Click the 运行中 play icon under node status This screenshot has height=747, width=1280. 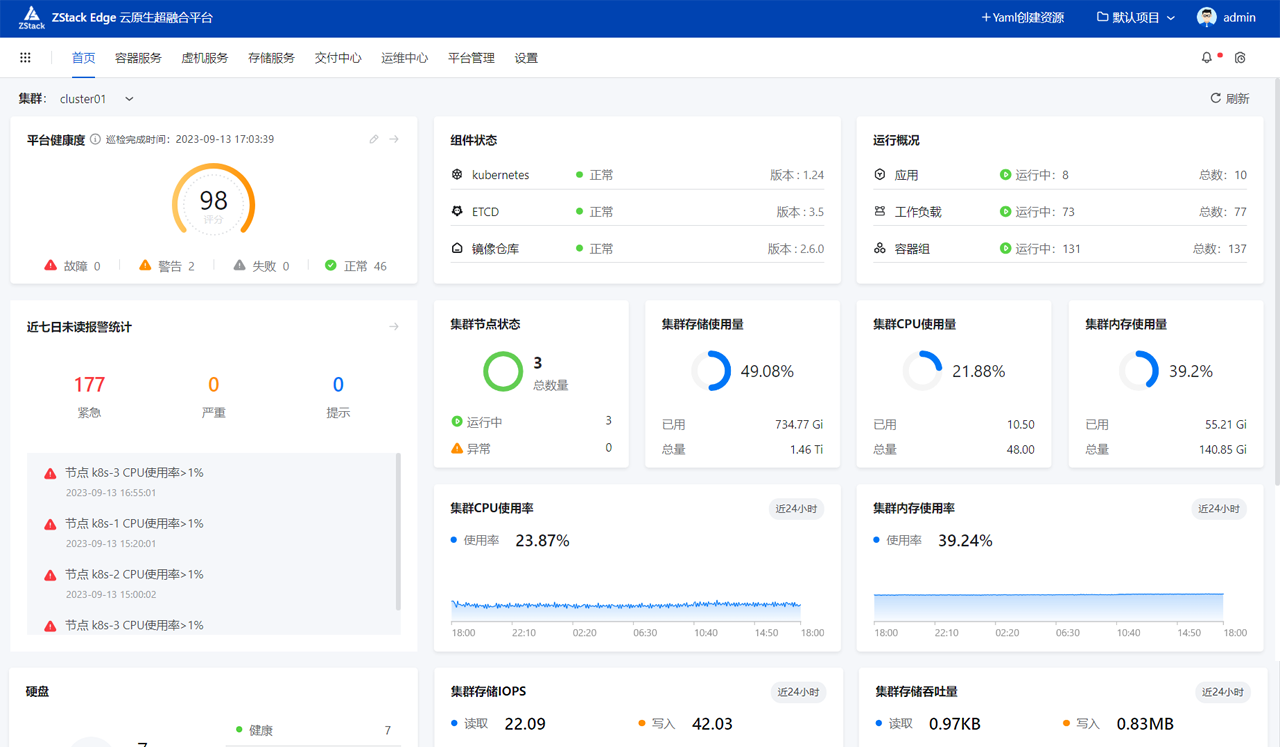457,422
